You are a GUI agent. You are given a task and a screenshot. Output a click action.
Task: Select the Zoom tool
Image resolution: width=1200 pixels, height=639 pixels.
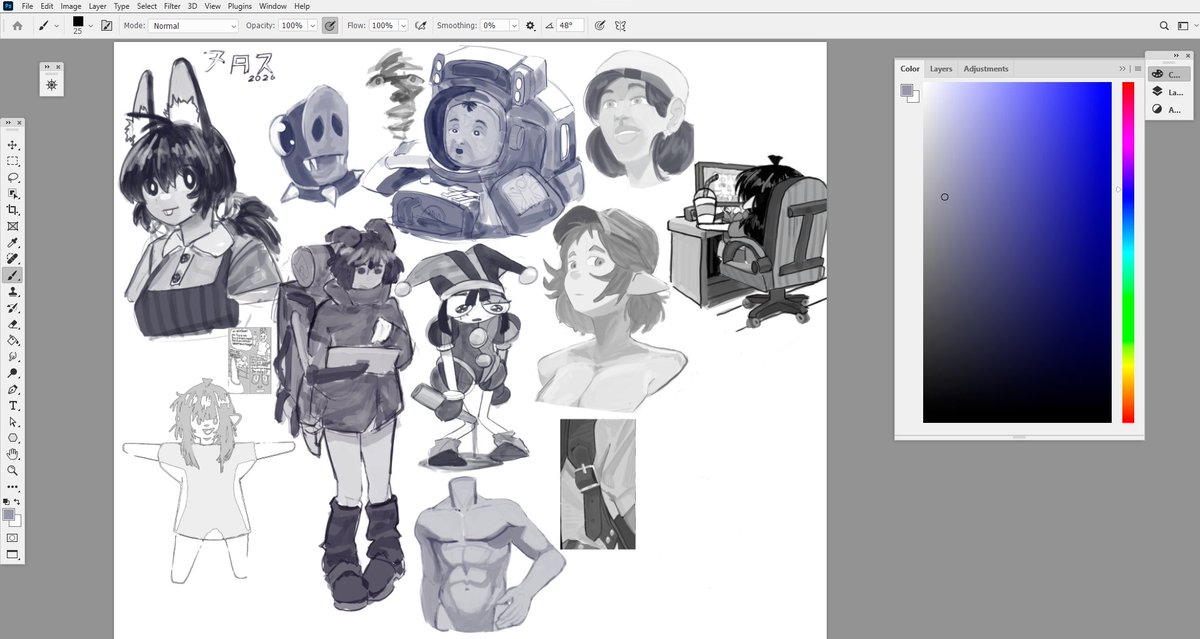[x=13, y=470]
